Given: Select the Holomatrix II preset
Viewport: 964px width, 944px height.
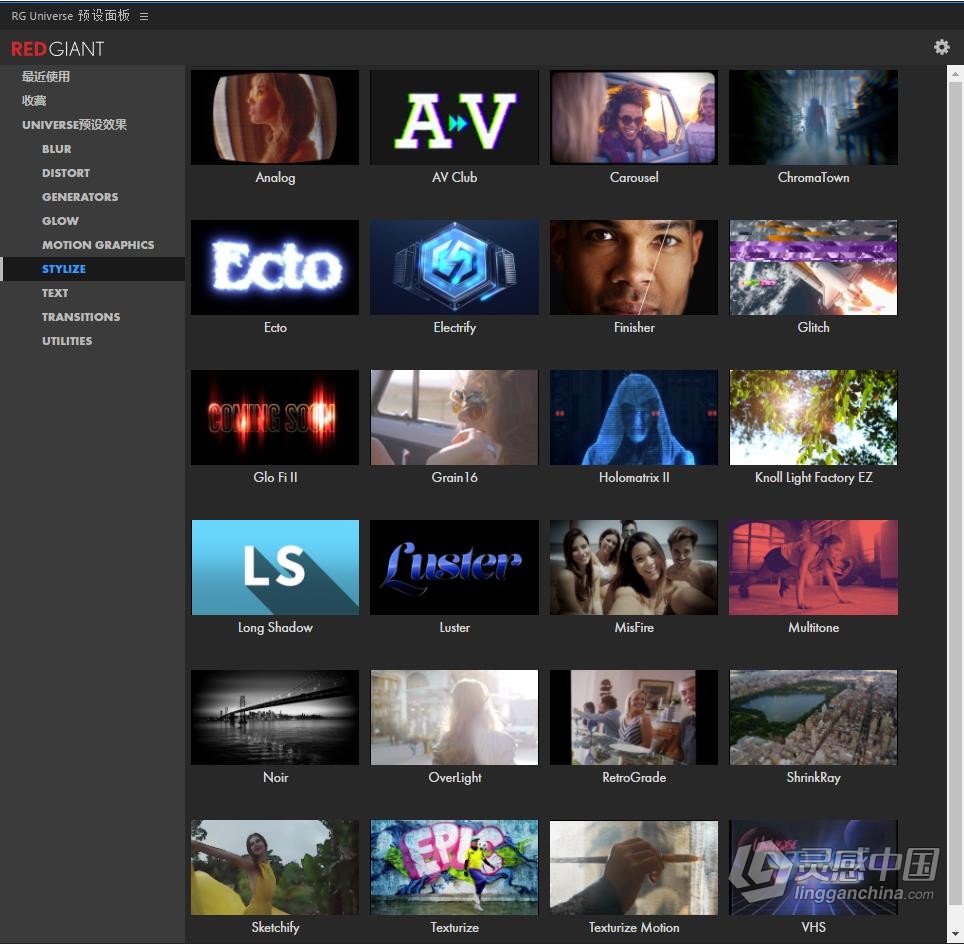Looking at the screenshot, I should tap(634, 417).
